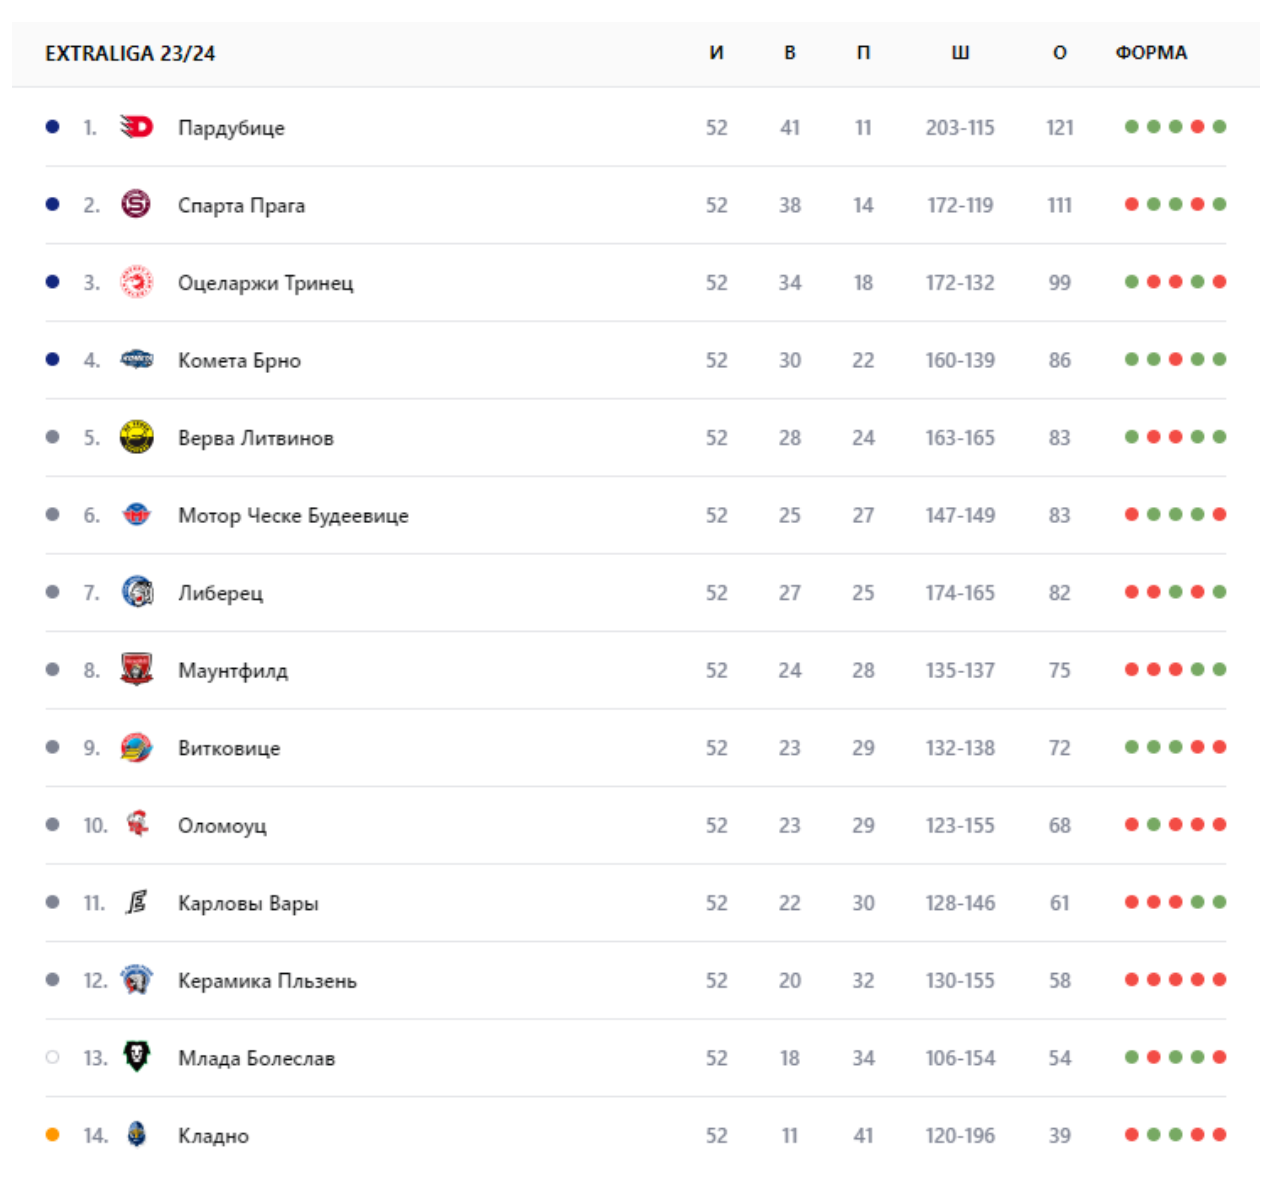Open the Керамика Пльзень team link
The image size is (1268, 1192).
[x=267, y=980]
